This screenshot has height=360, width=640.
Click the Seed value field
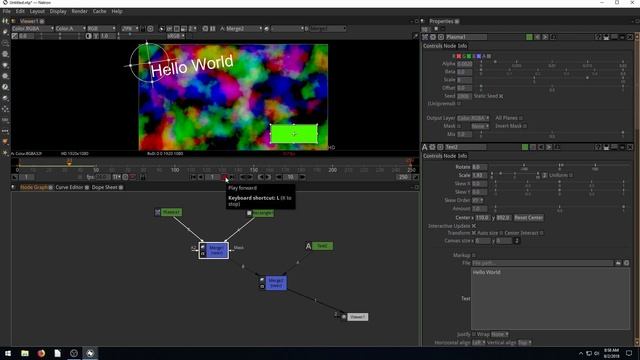click(464, 96)
